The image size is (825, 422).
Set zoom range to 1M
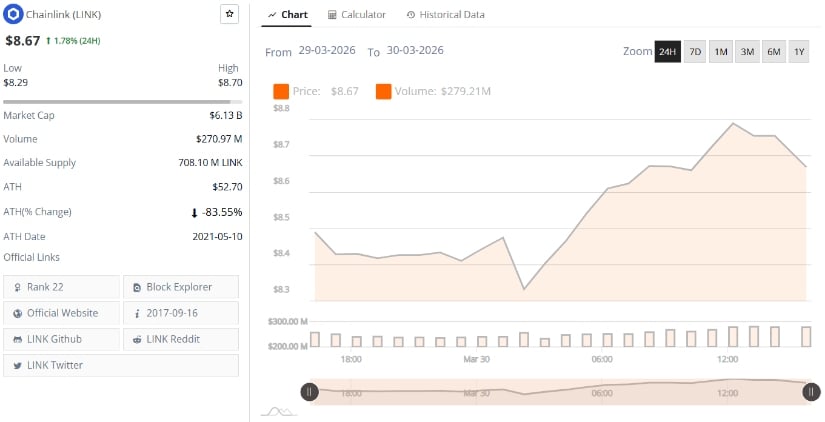click(x=721, y=52)
